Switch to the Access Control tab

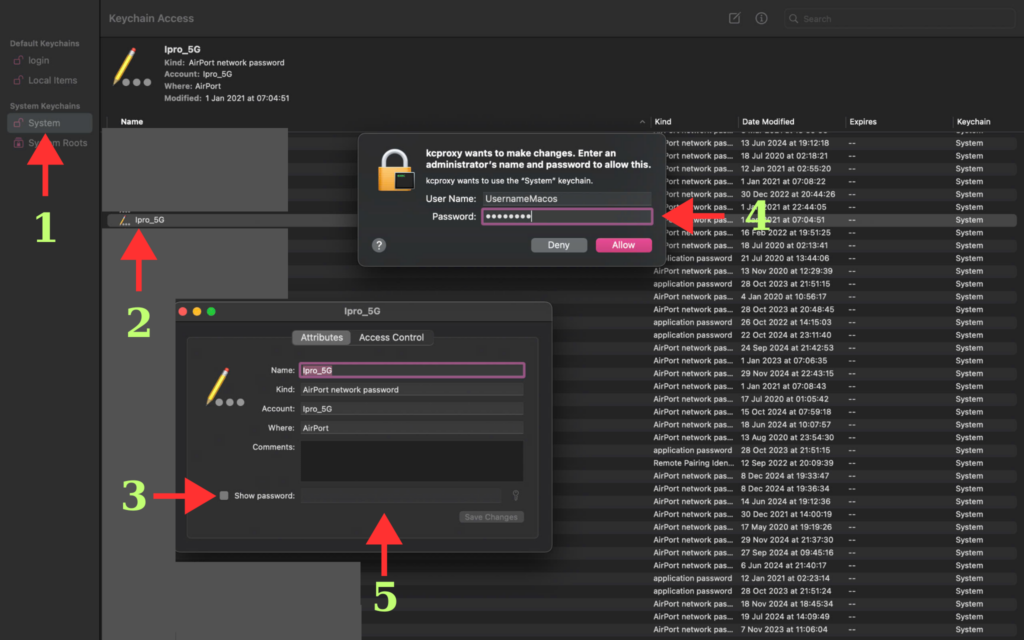391,338
